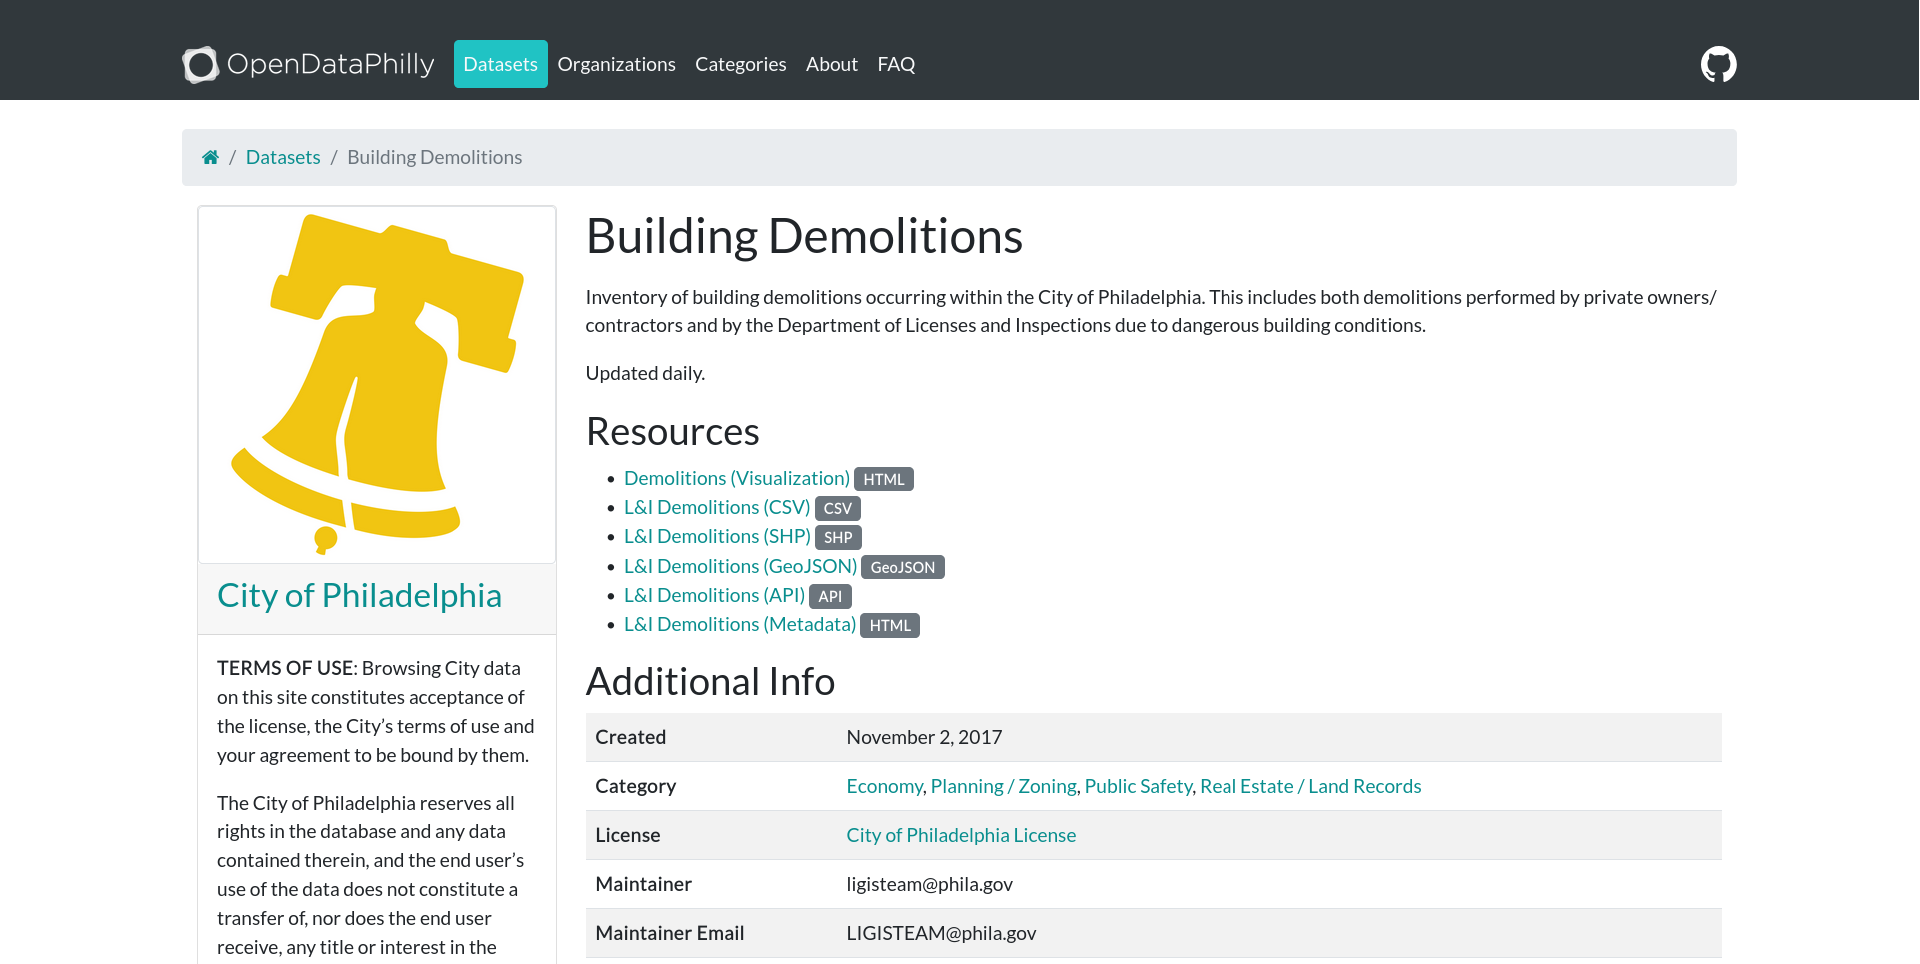The width and height of the screenshot is (1920, 964).
Task: Click the Datasets breadcrumb link
Action: [x=283, y=157]
